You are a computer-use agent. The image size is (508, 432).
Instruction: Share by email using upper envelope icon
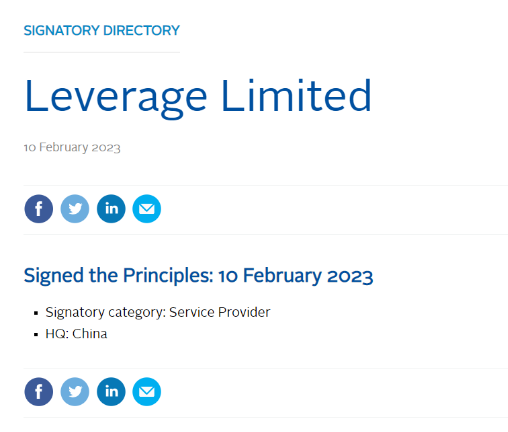[x=147, y=209]
